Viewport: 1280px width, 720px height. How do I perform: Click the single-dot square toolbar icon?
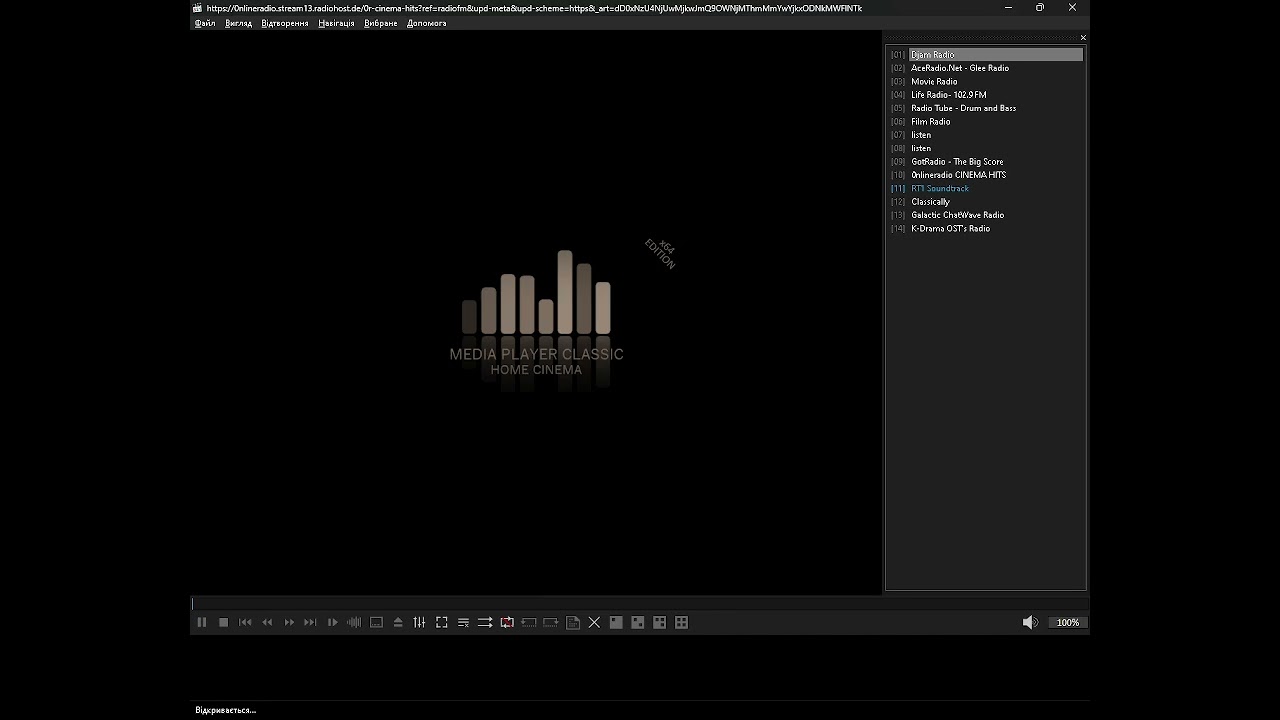616,622
